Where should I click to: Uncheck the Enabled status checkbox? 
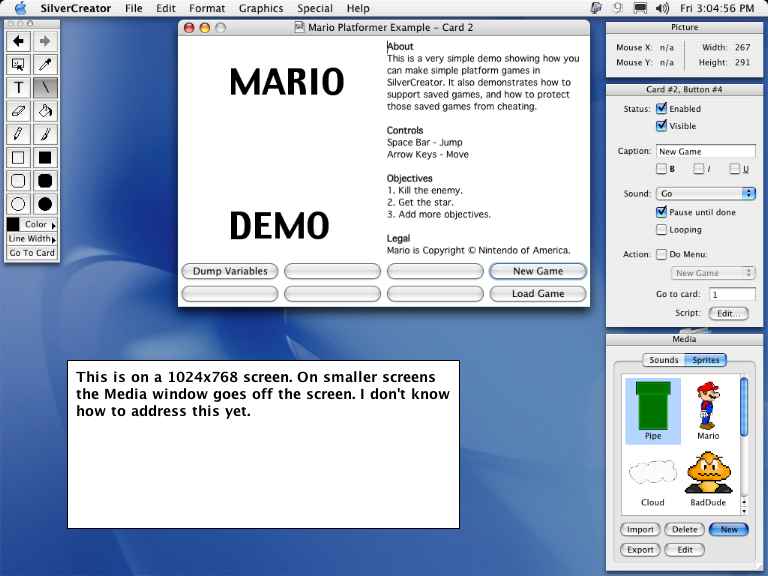pyautogui.click(x=661, y=108)
